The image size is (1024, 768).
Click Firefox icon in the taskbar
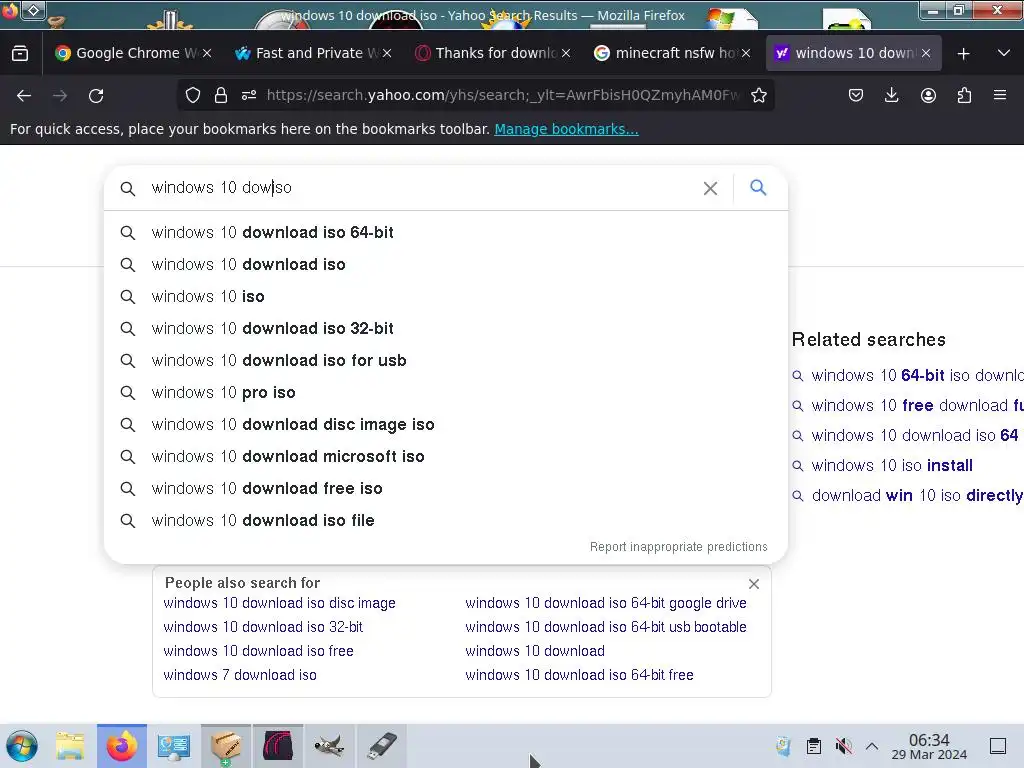pyautogui.click(x=121, y=746)
